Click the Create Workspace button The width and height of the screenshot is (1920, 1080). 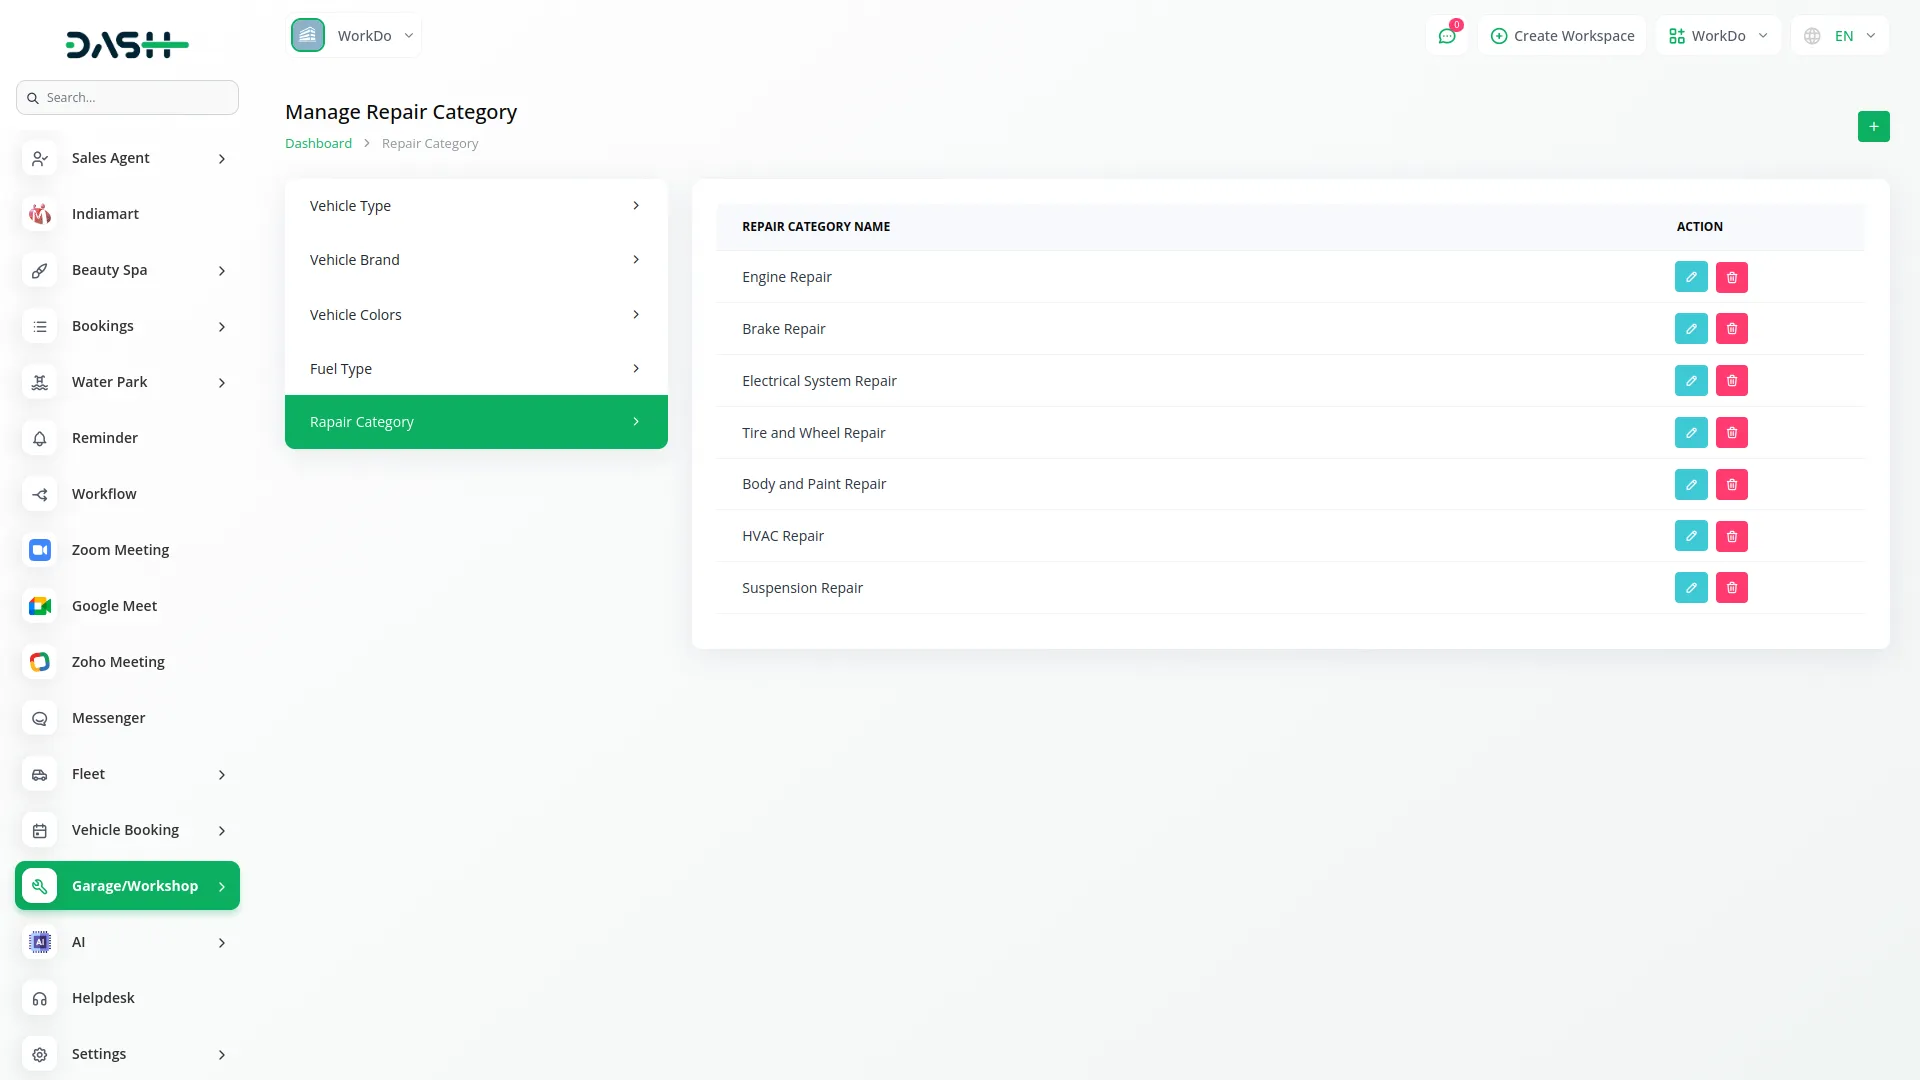point(1562,36)
